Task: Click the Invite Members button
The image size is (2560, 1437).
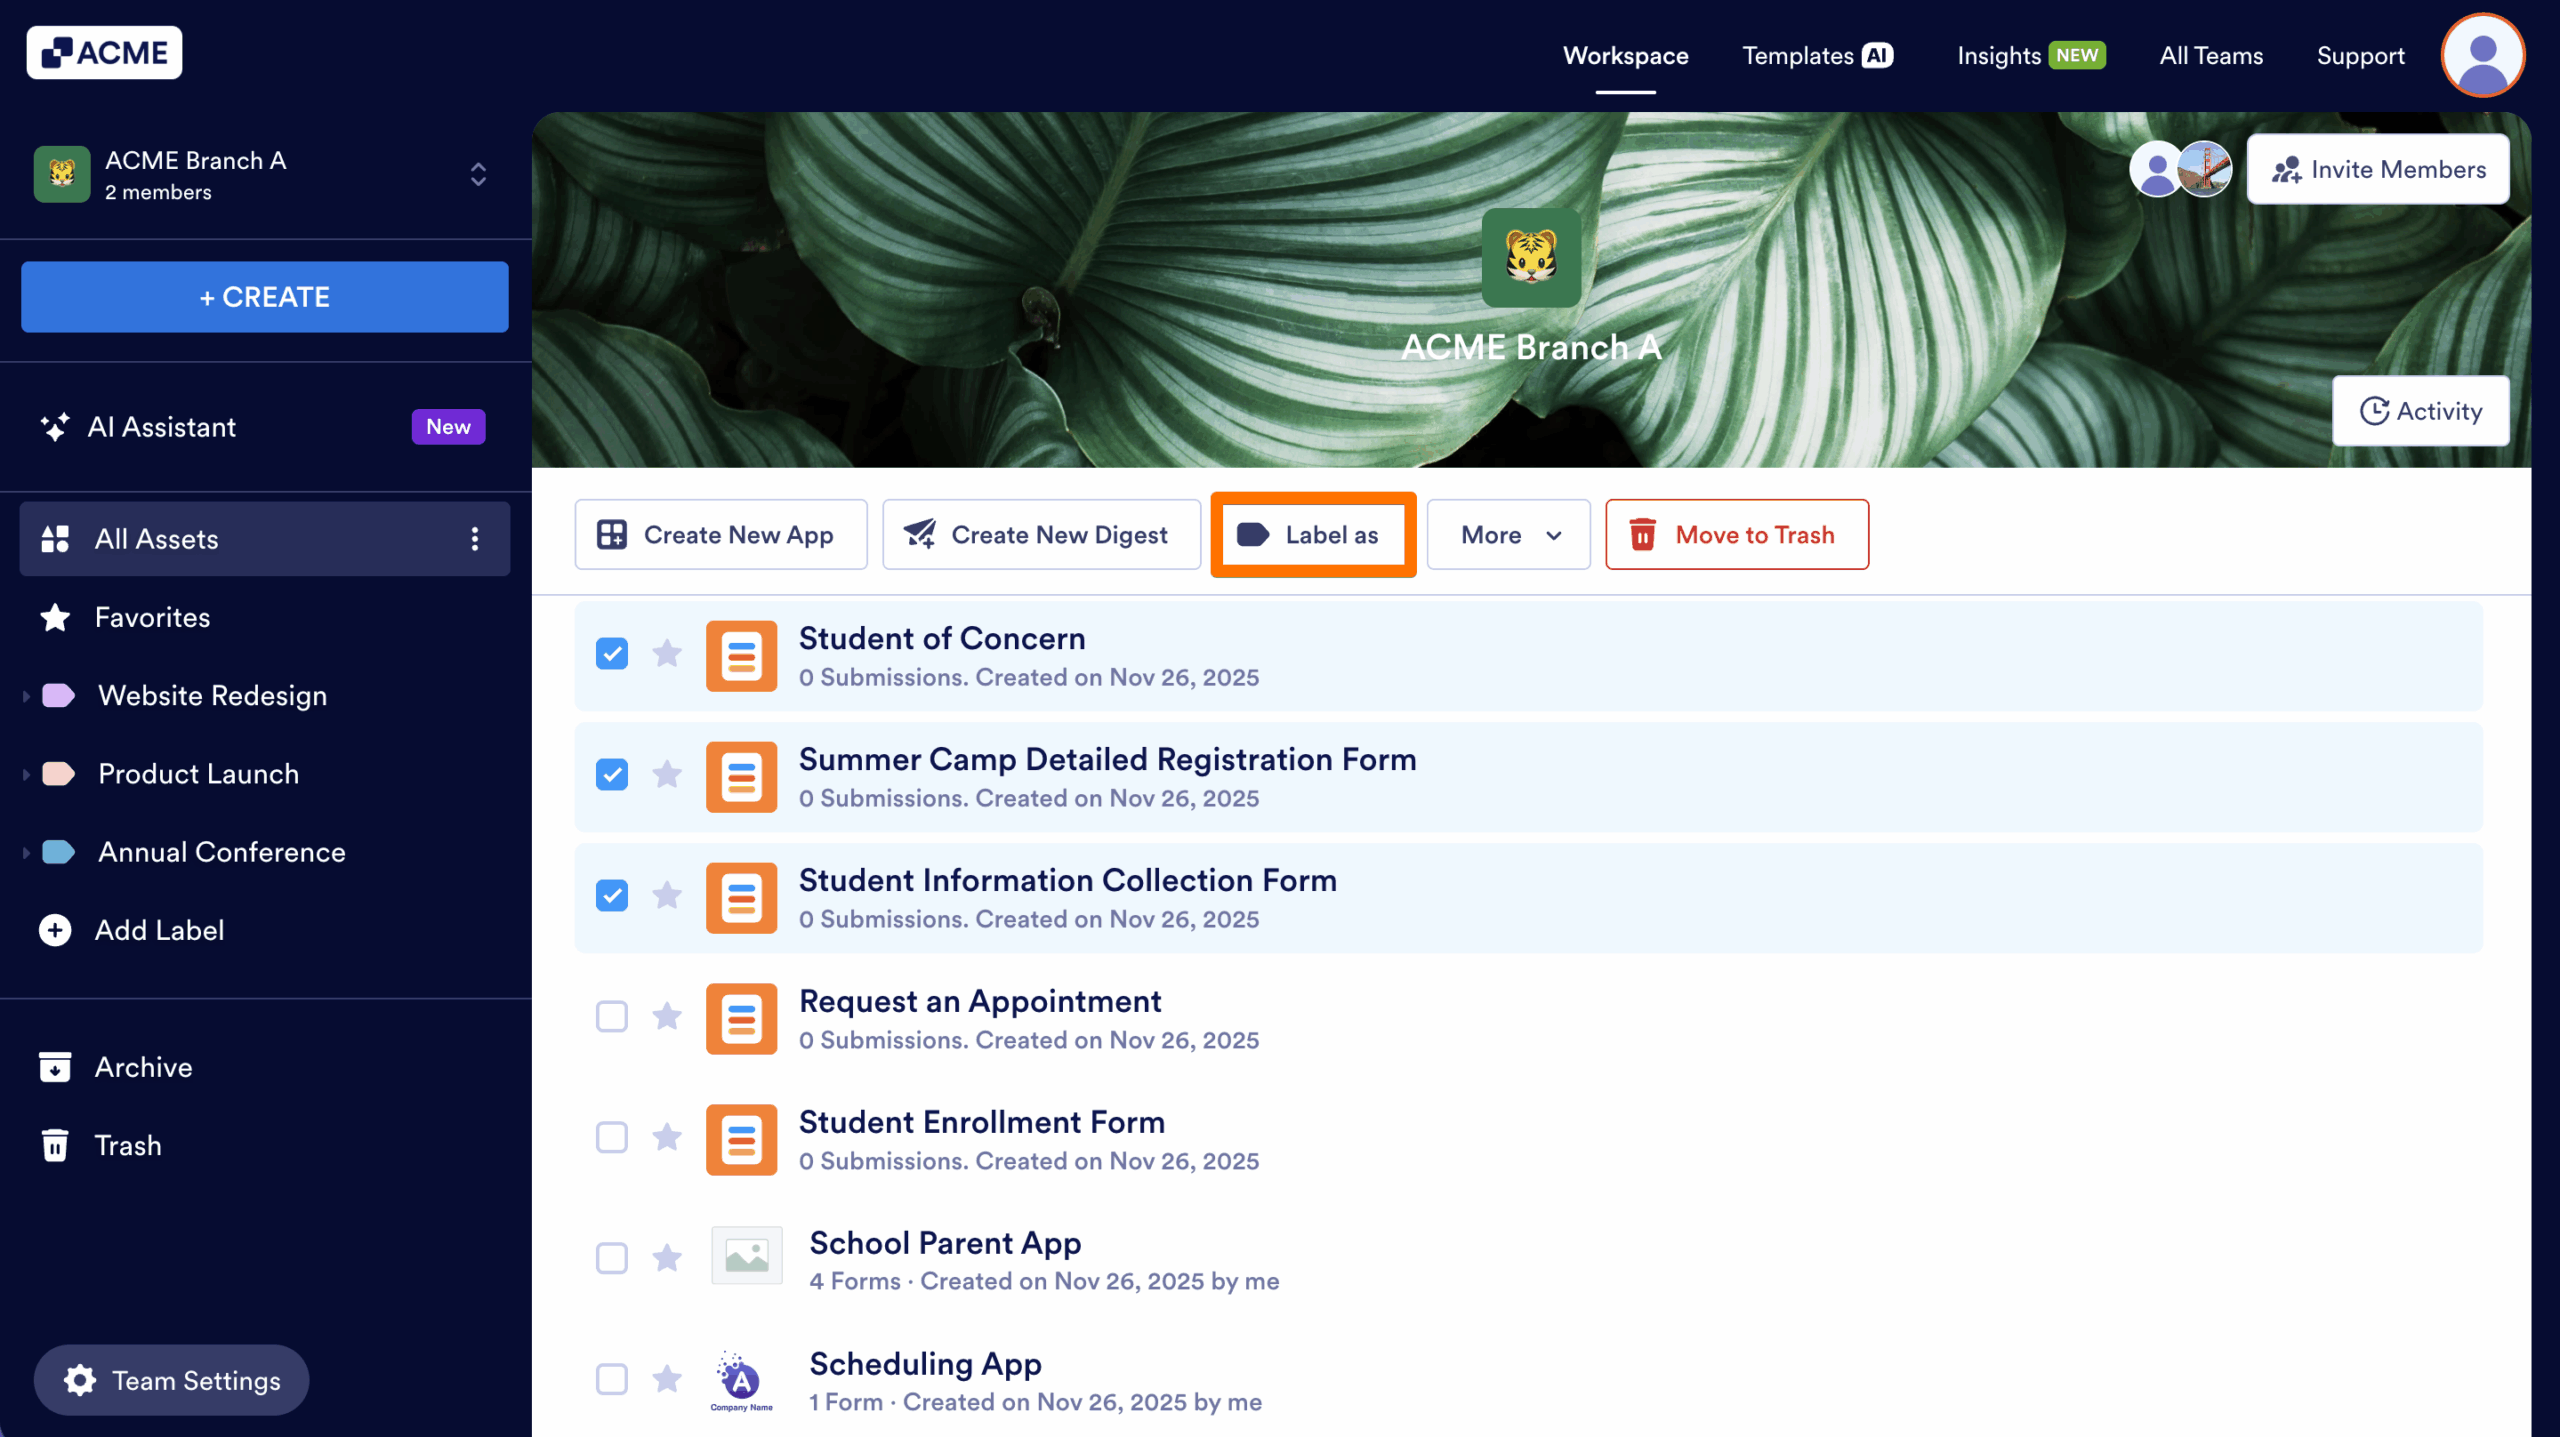Action: [x=2378, y=170]
